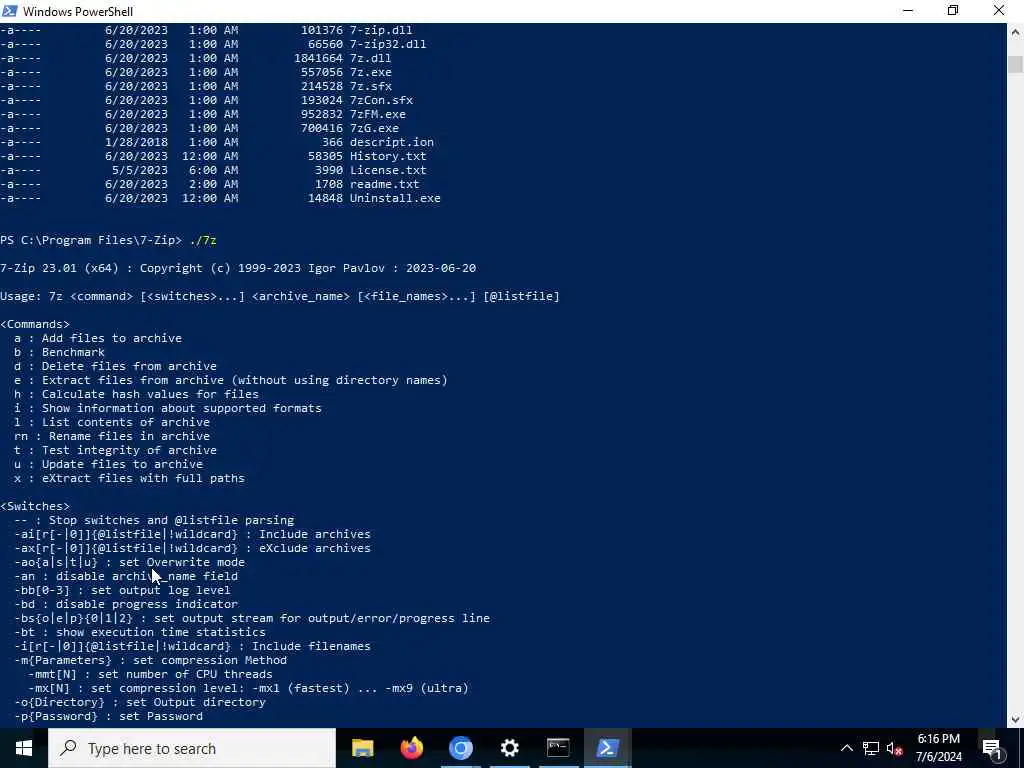This screenshot has width=1024, height=768.
Task: Click '-bb[0-3] : set output log level'
Action: (122, 590)
